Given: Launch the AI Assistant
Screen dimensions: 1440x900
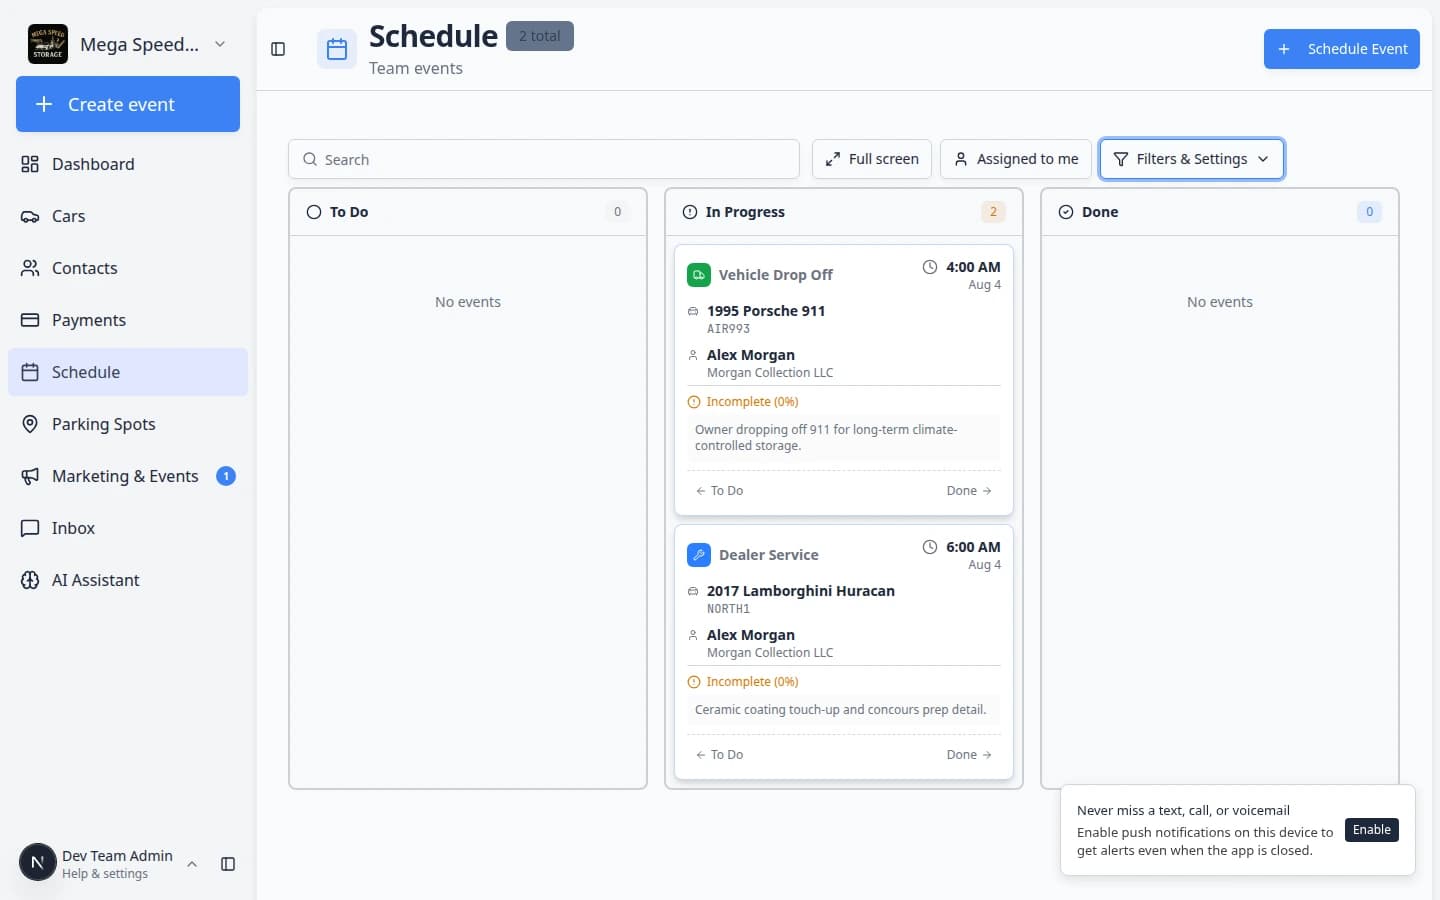Looking at the screenshot, I should click(x=128, y=580).
